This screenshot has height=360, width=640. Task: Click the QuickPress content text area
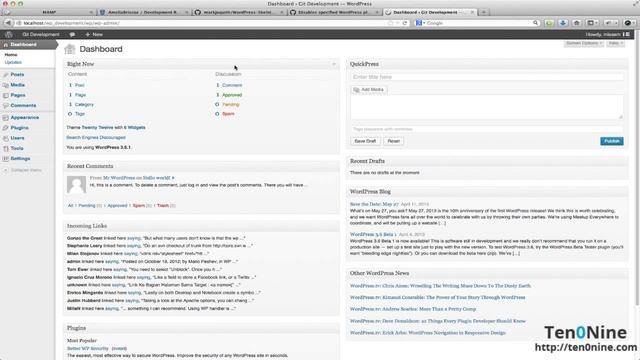[487, 107]
